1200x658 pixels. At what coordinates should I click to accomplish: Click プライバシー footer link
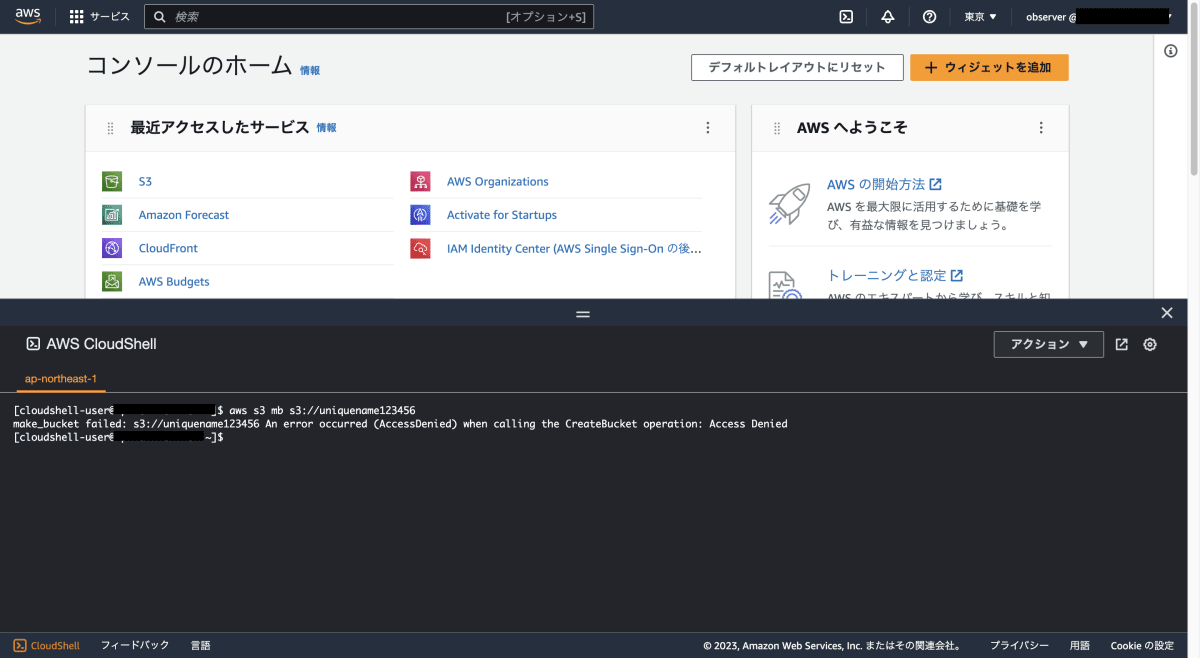(1019, 646)
